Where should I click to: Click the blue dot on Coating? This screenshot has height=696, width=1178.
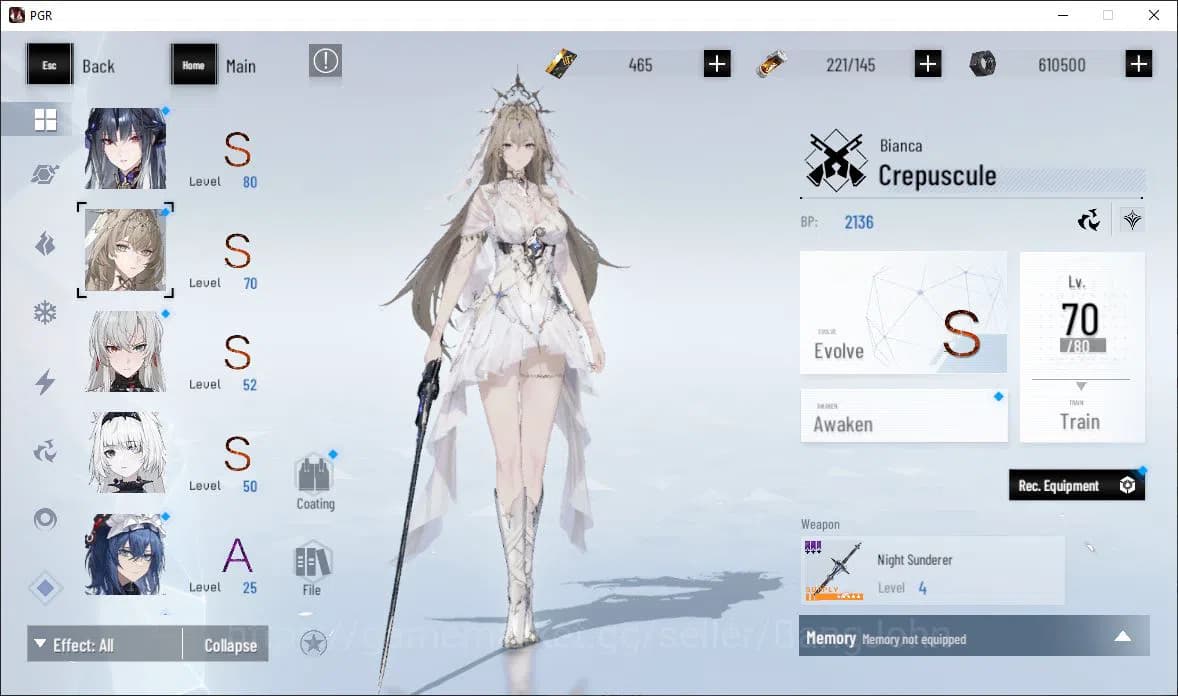tap(333, 453)
